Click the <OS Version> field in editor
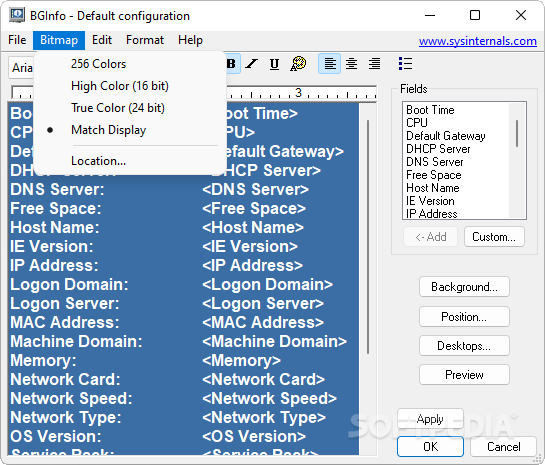The width and height of the screenshot is (545, 465). (x=254, y=437)
